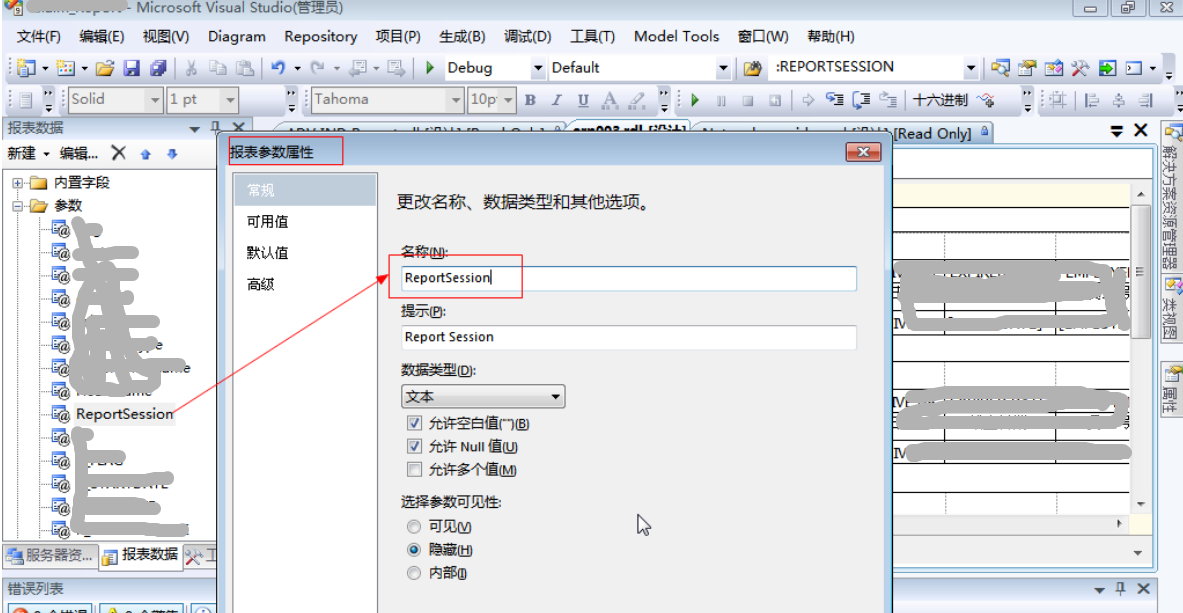The image size is (1183, 613).
Task: Expand the 内置字段 tree node
Action: point(17,183)
